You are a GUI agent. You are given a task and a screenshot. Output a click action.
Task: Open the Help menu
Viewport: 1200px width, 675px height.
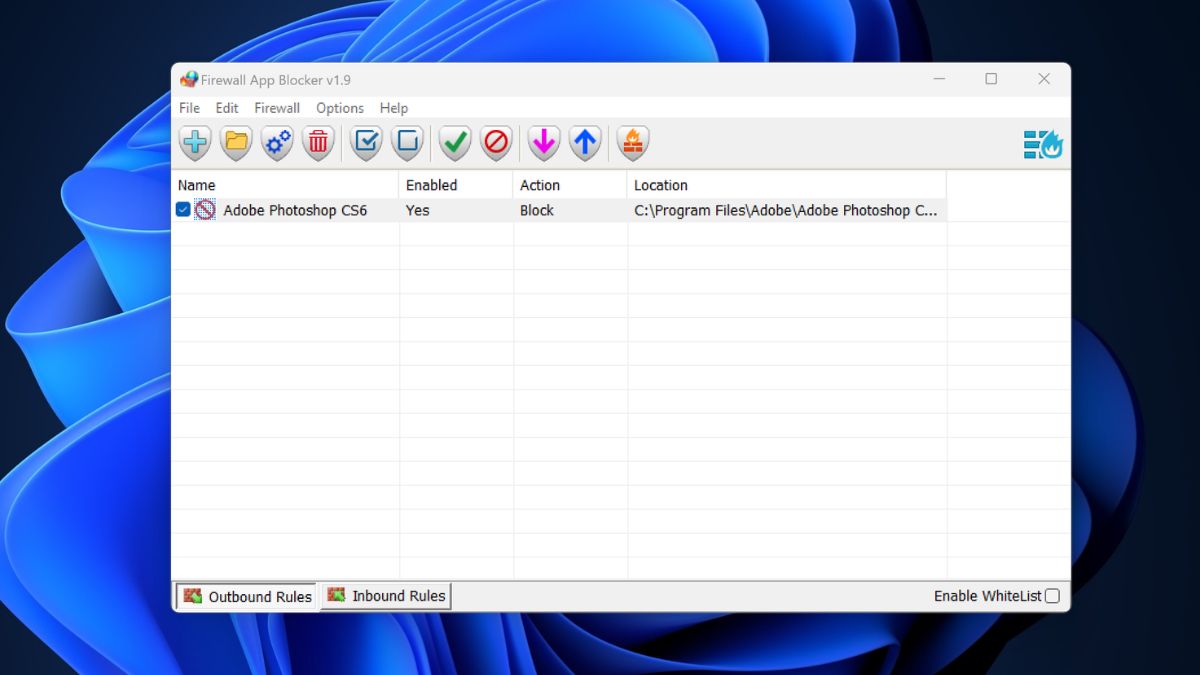[394, 108]
